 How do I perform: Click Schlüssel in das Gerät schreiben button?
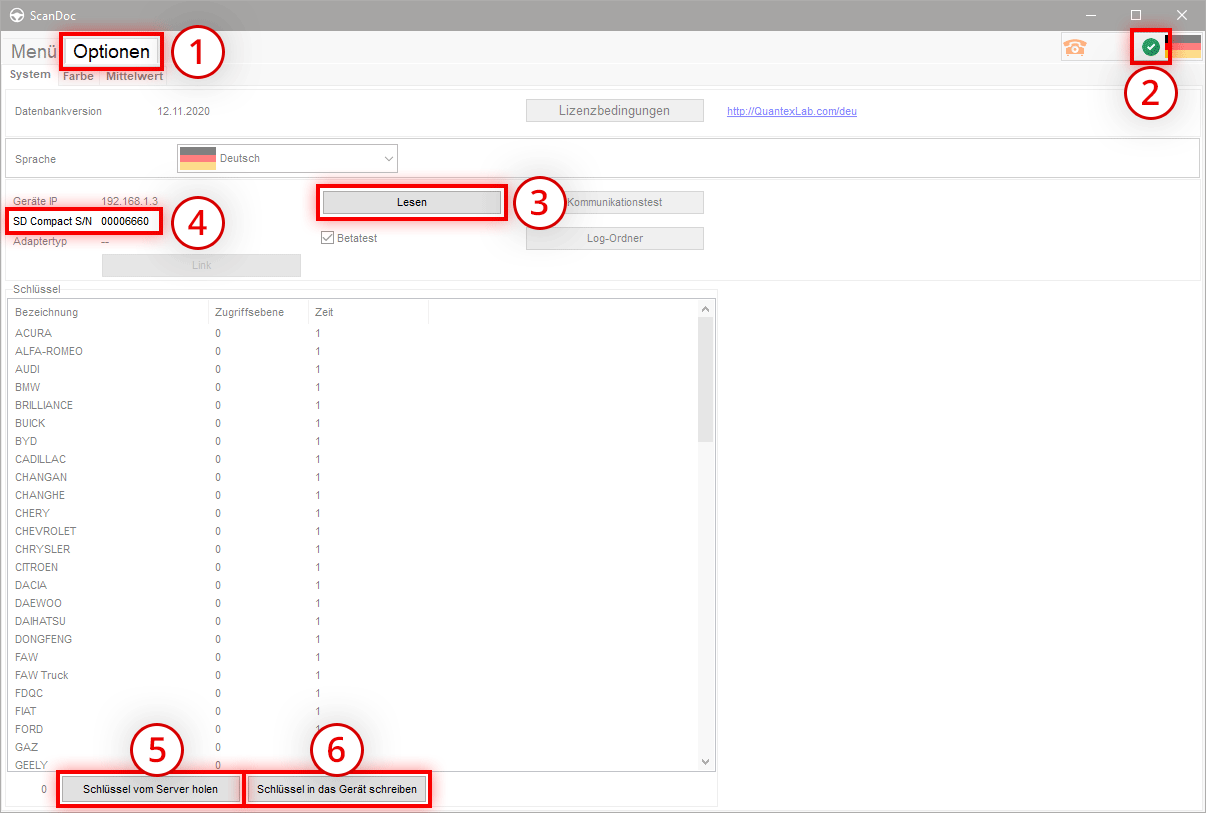tap(337, 789)
